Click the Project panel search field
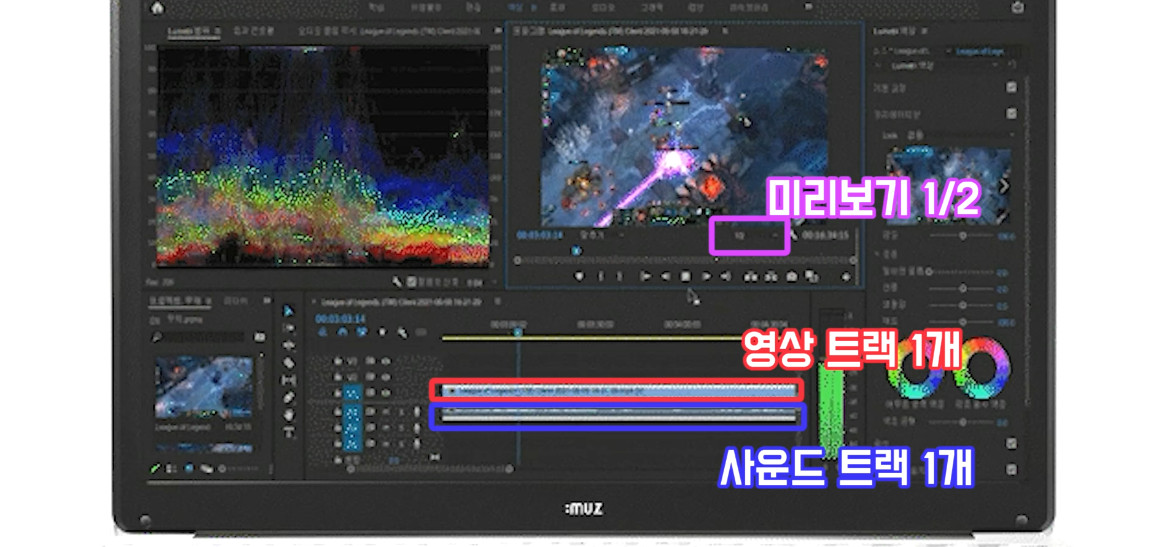The image size is (1156, 547). 199,336
